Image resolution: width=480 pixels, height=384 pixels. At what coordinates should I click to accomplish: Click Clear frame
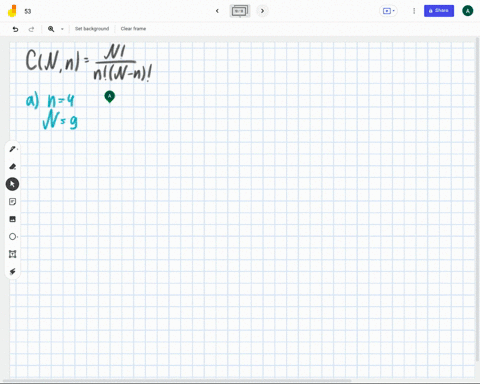[133, 29]
